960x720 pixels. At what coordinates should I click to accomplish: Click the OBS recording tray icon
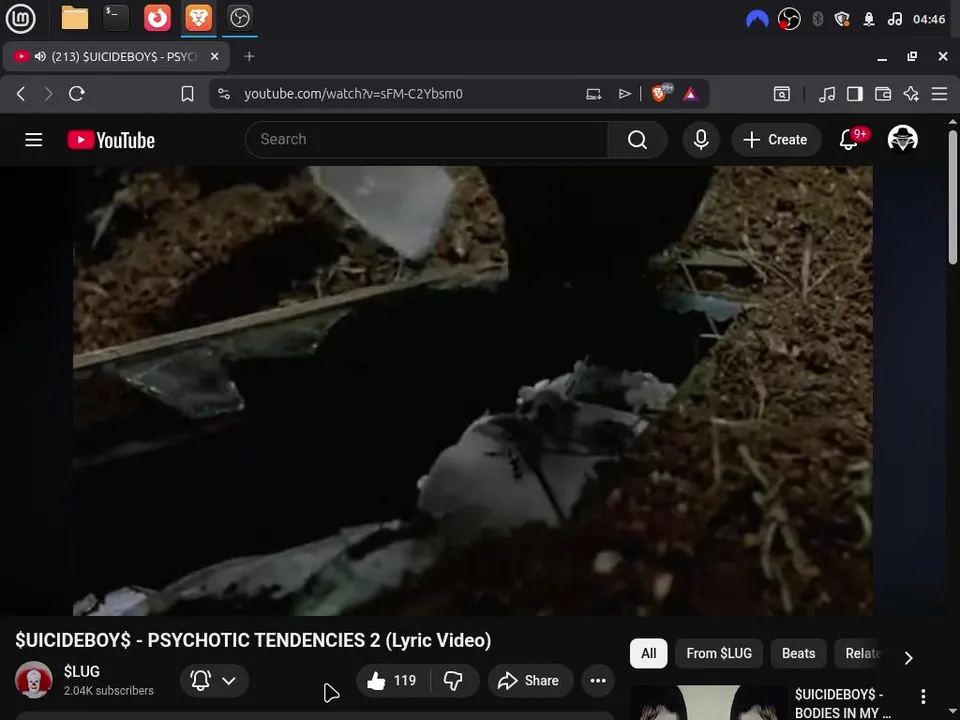click(x=789, y=19)
